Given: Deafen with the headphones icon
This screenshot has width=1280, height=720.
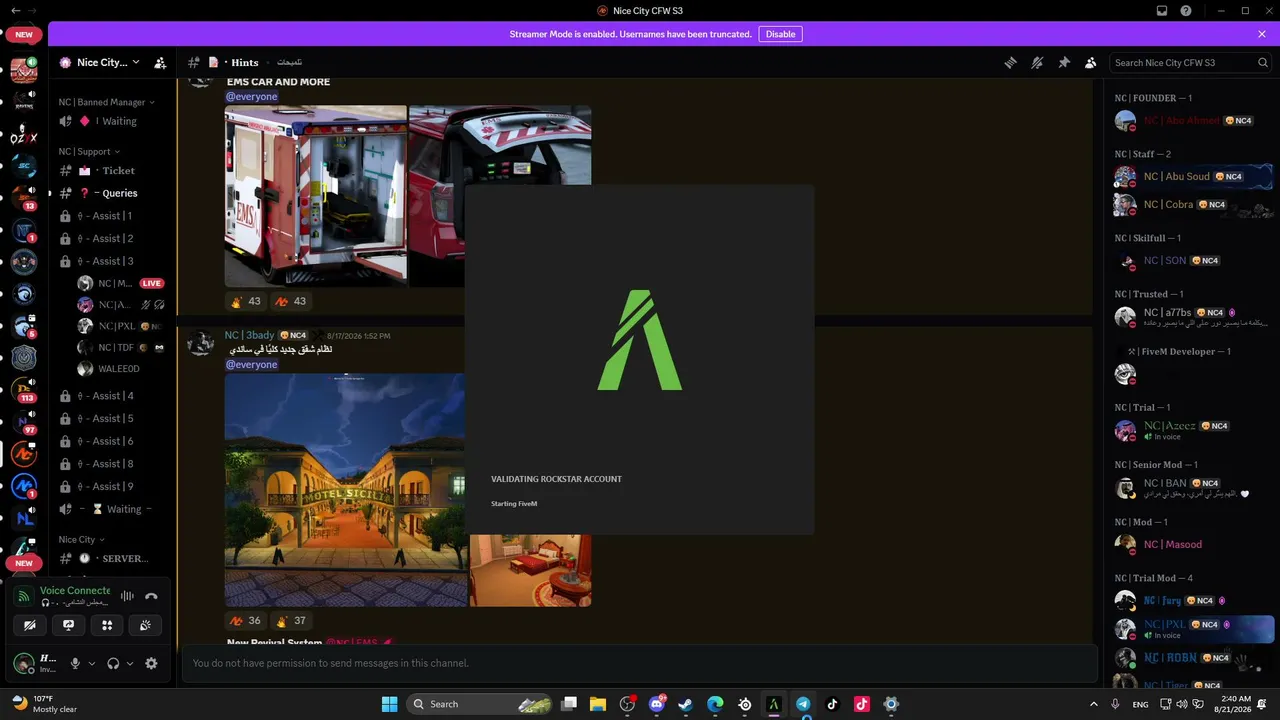Looking at the screenshot, I should [113, 663].
